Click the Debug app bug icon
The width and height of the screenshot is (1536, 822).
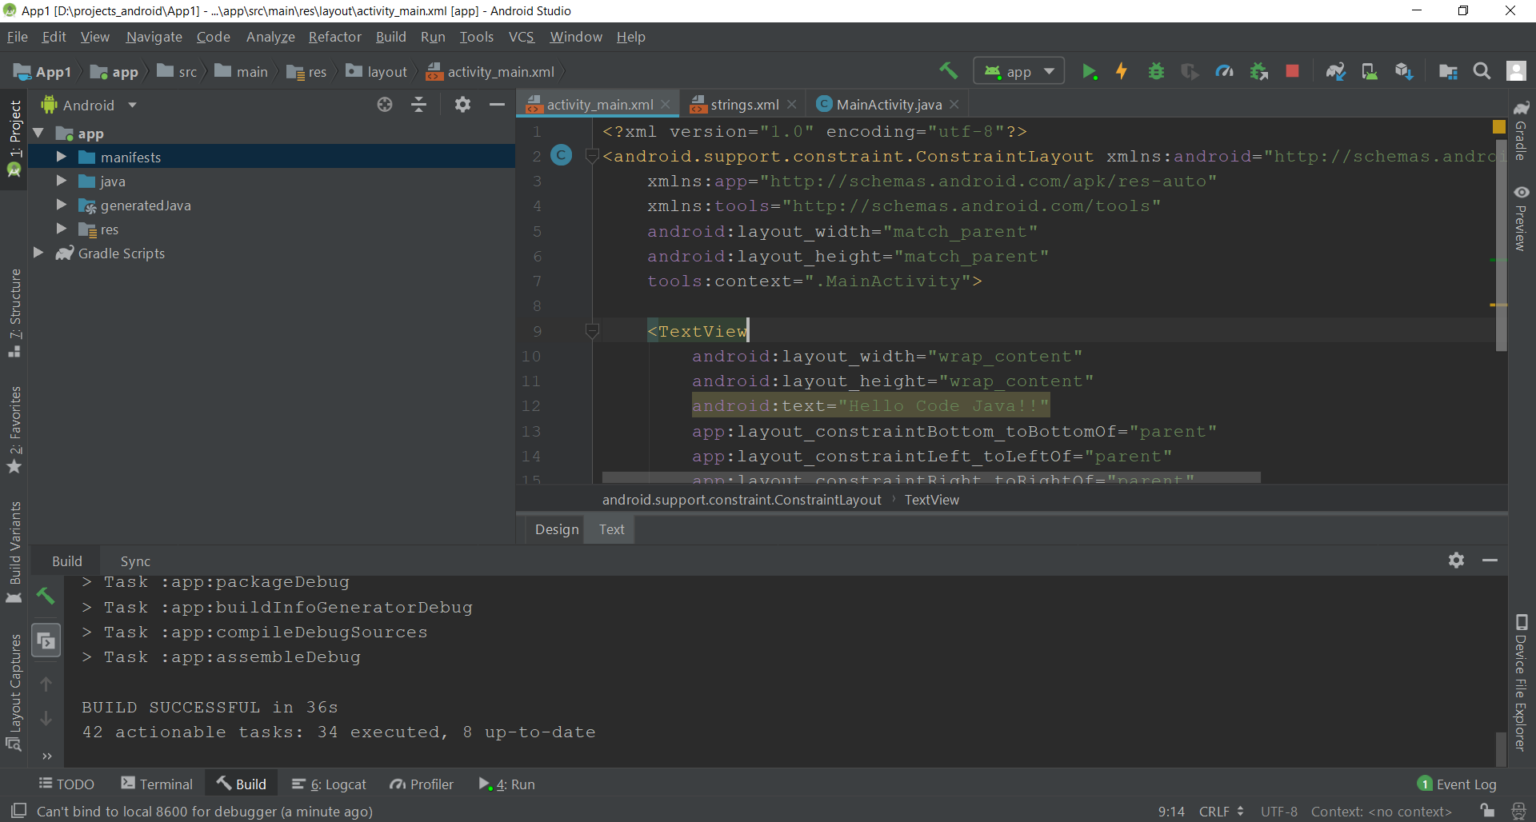coord(1156,71)
